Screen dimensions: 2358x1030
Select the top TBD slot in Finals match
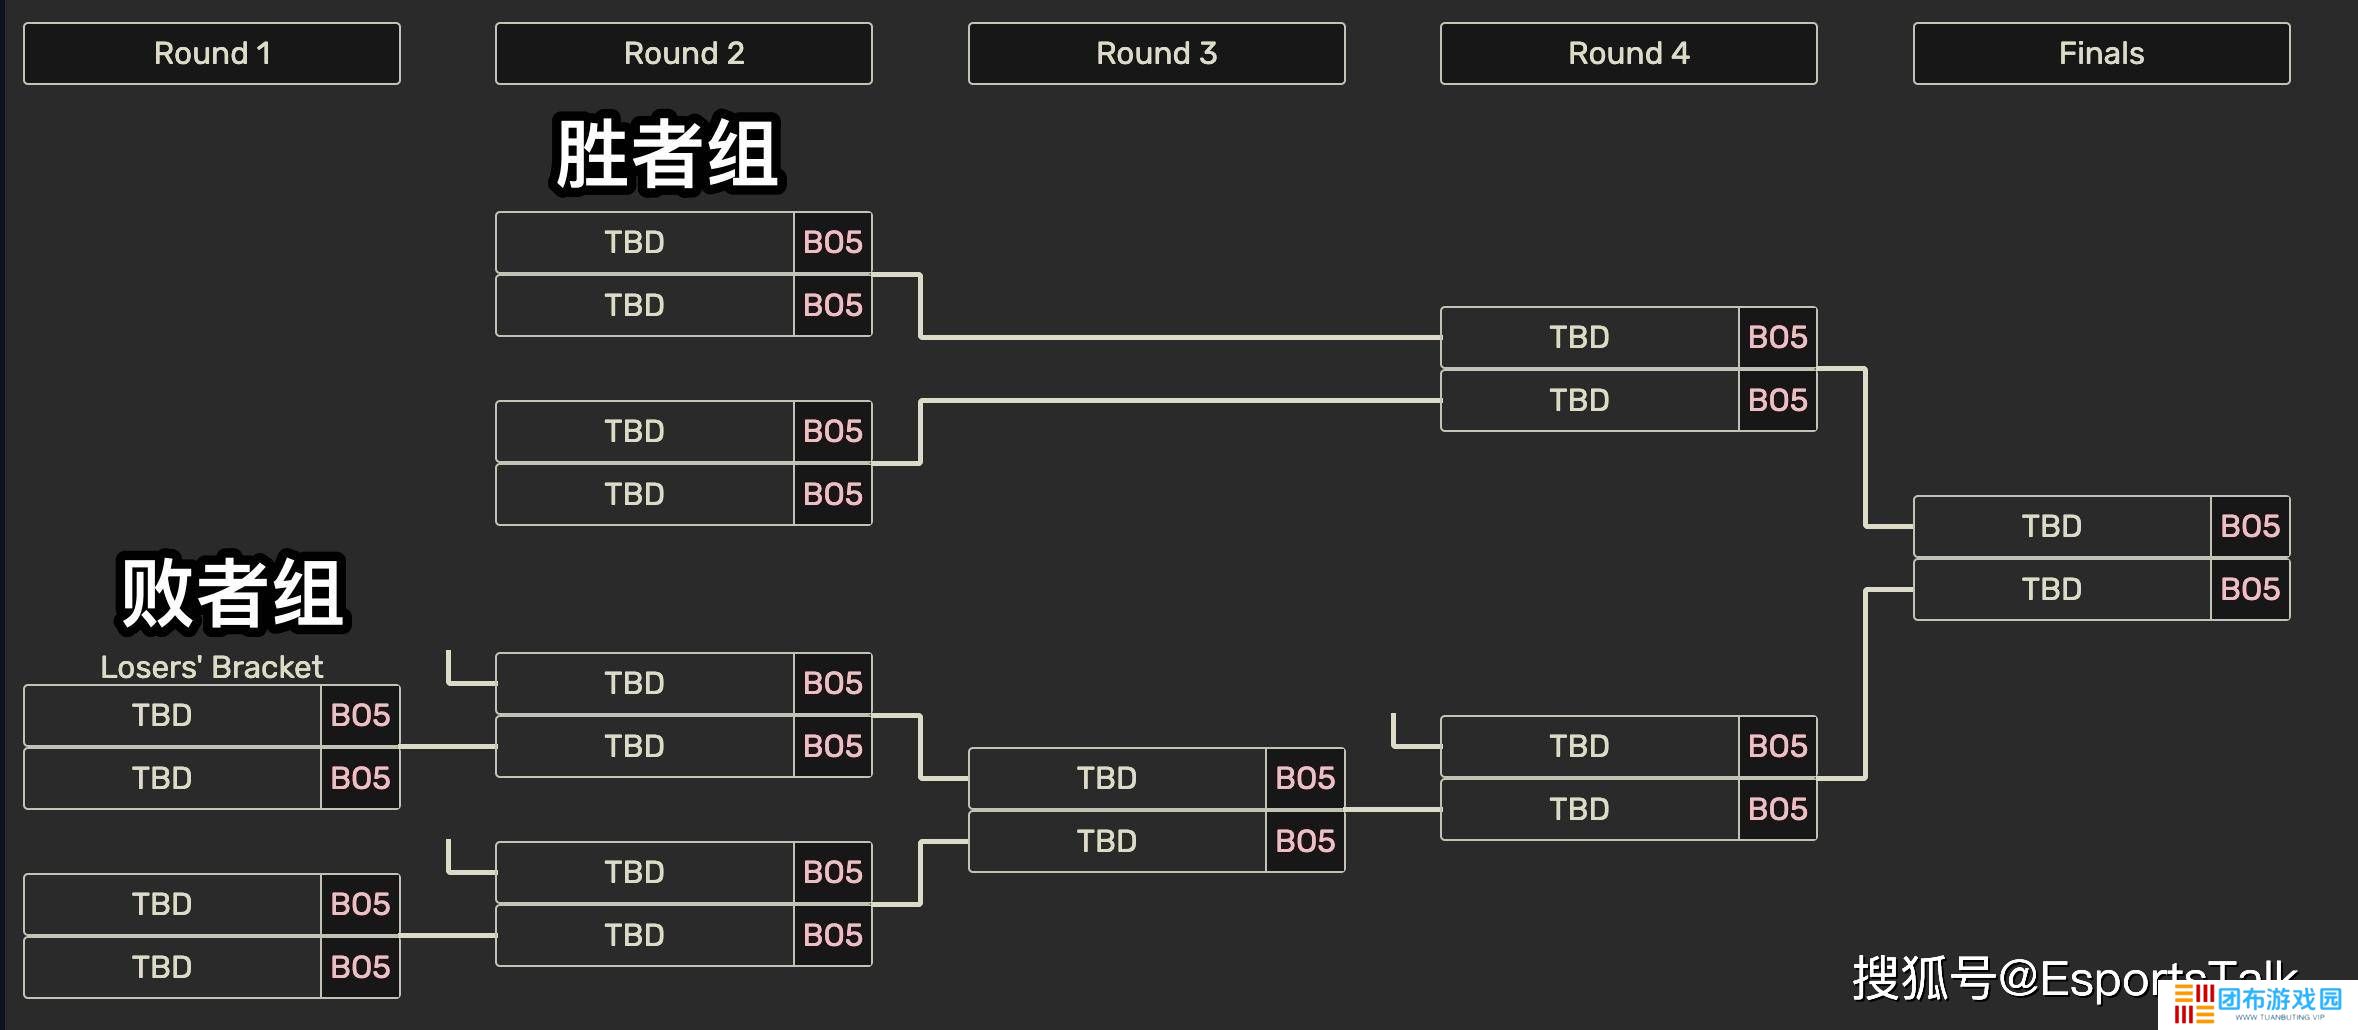pos(2051,527)
